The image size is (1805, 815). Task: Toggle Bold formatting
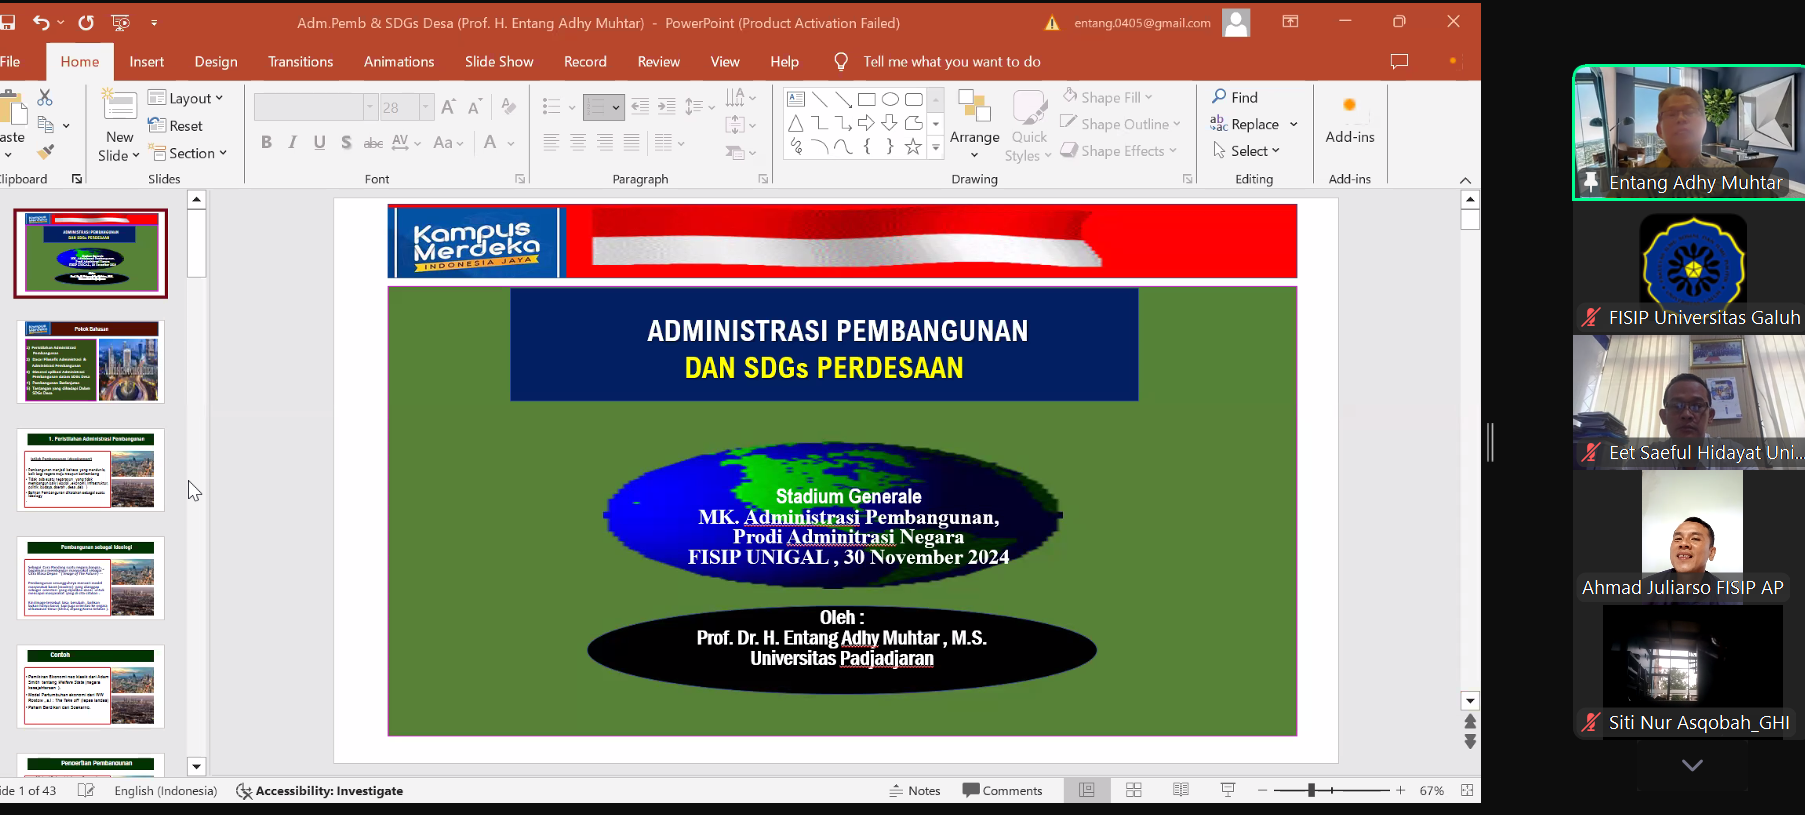click(266, 143)
